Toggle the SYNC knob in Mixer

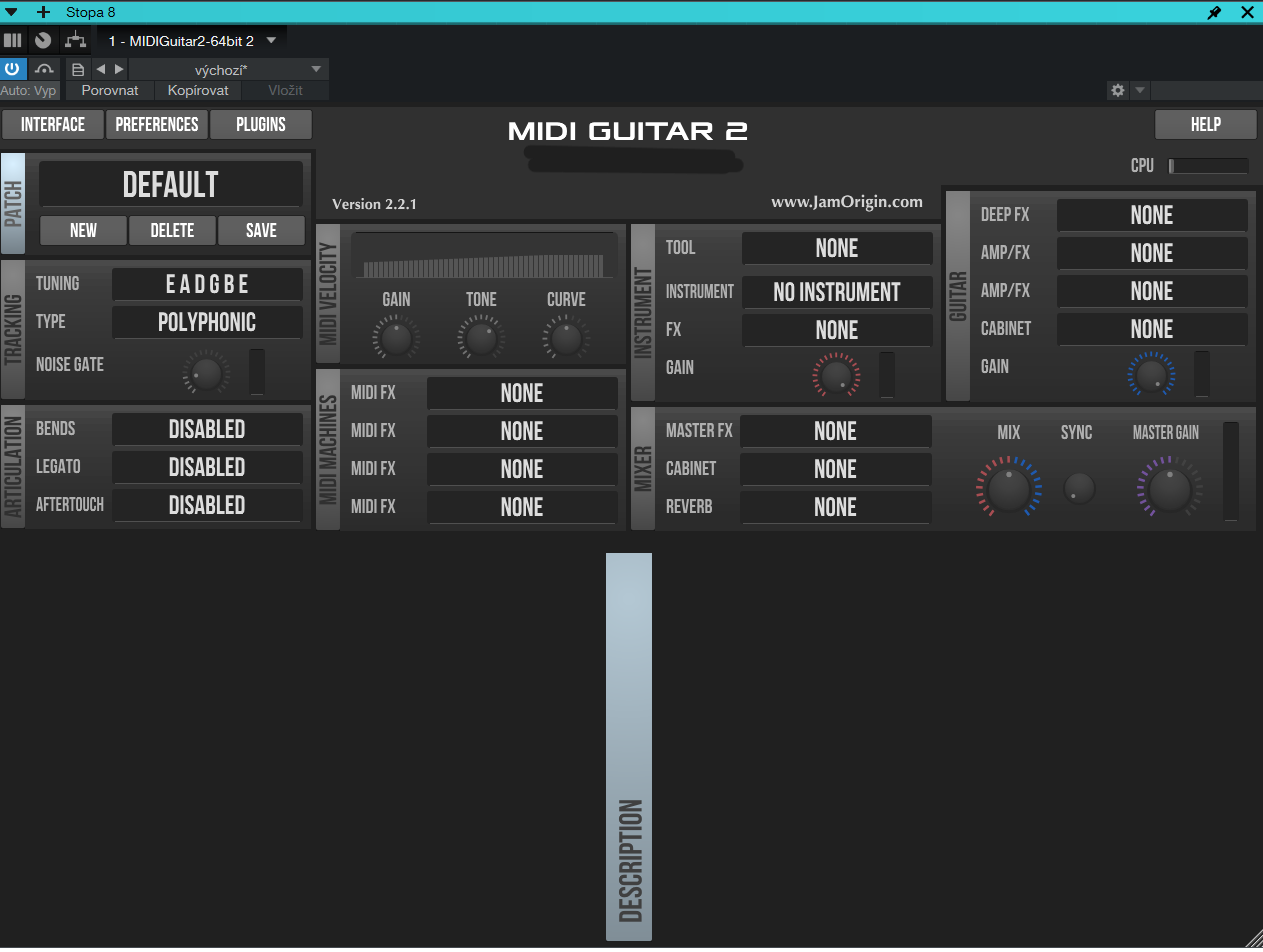coord(1078,488)
